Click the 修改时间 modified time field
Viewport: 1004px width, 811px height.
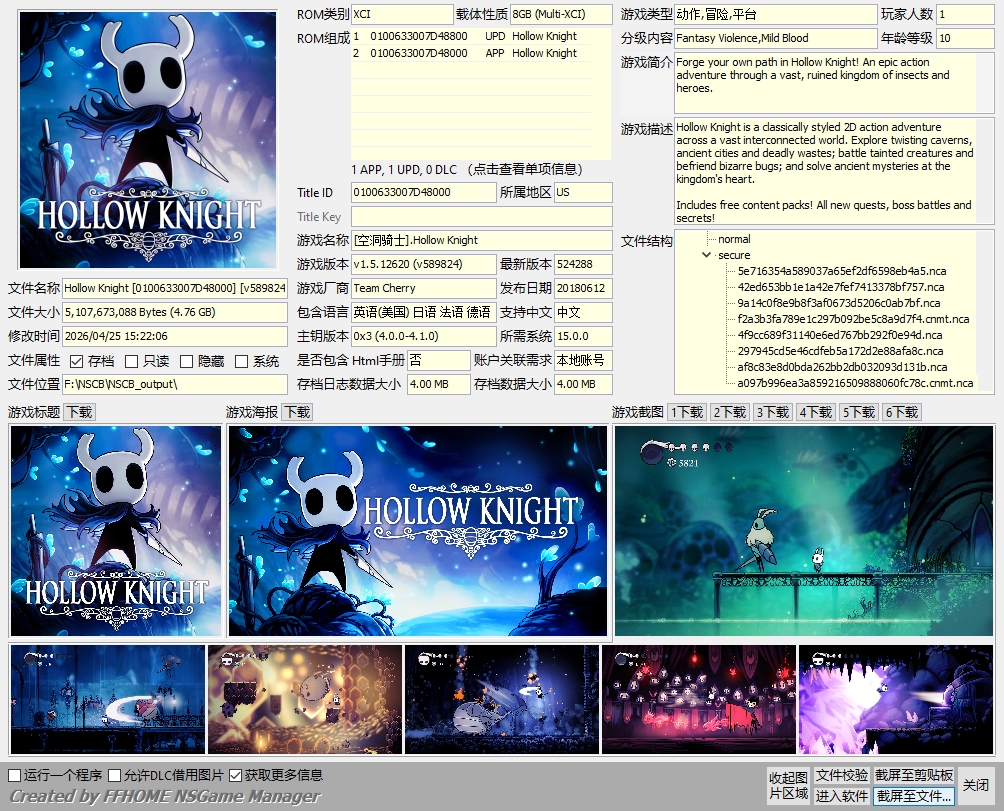click(x=175, y=336)
